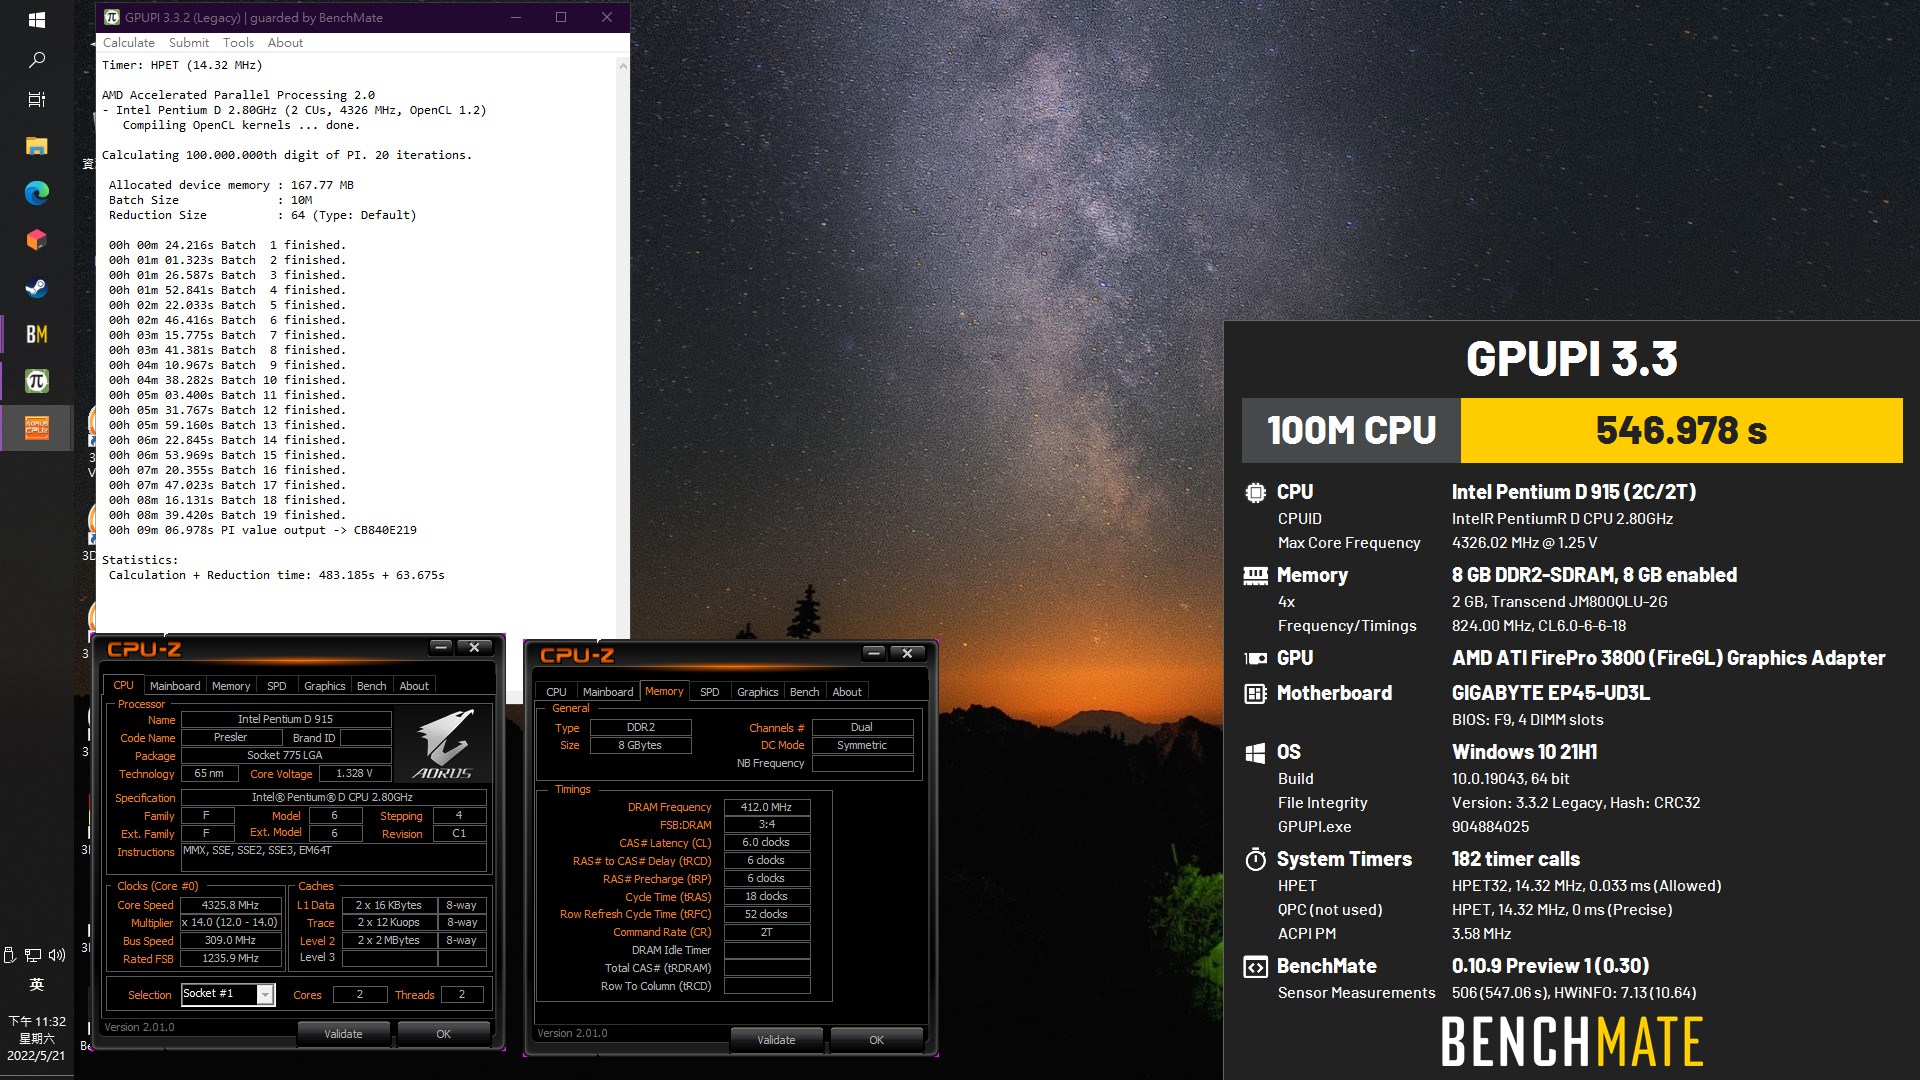Open the network tray icon
The height and width of the screenshot is (1080, 1920).
point(33,955)
